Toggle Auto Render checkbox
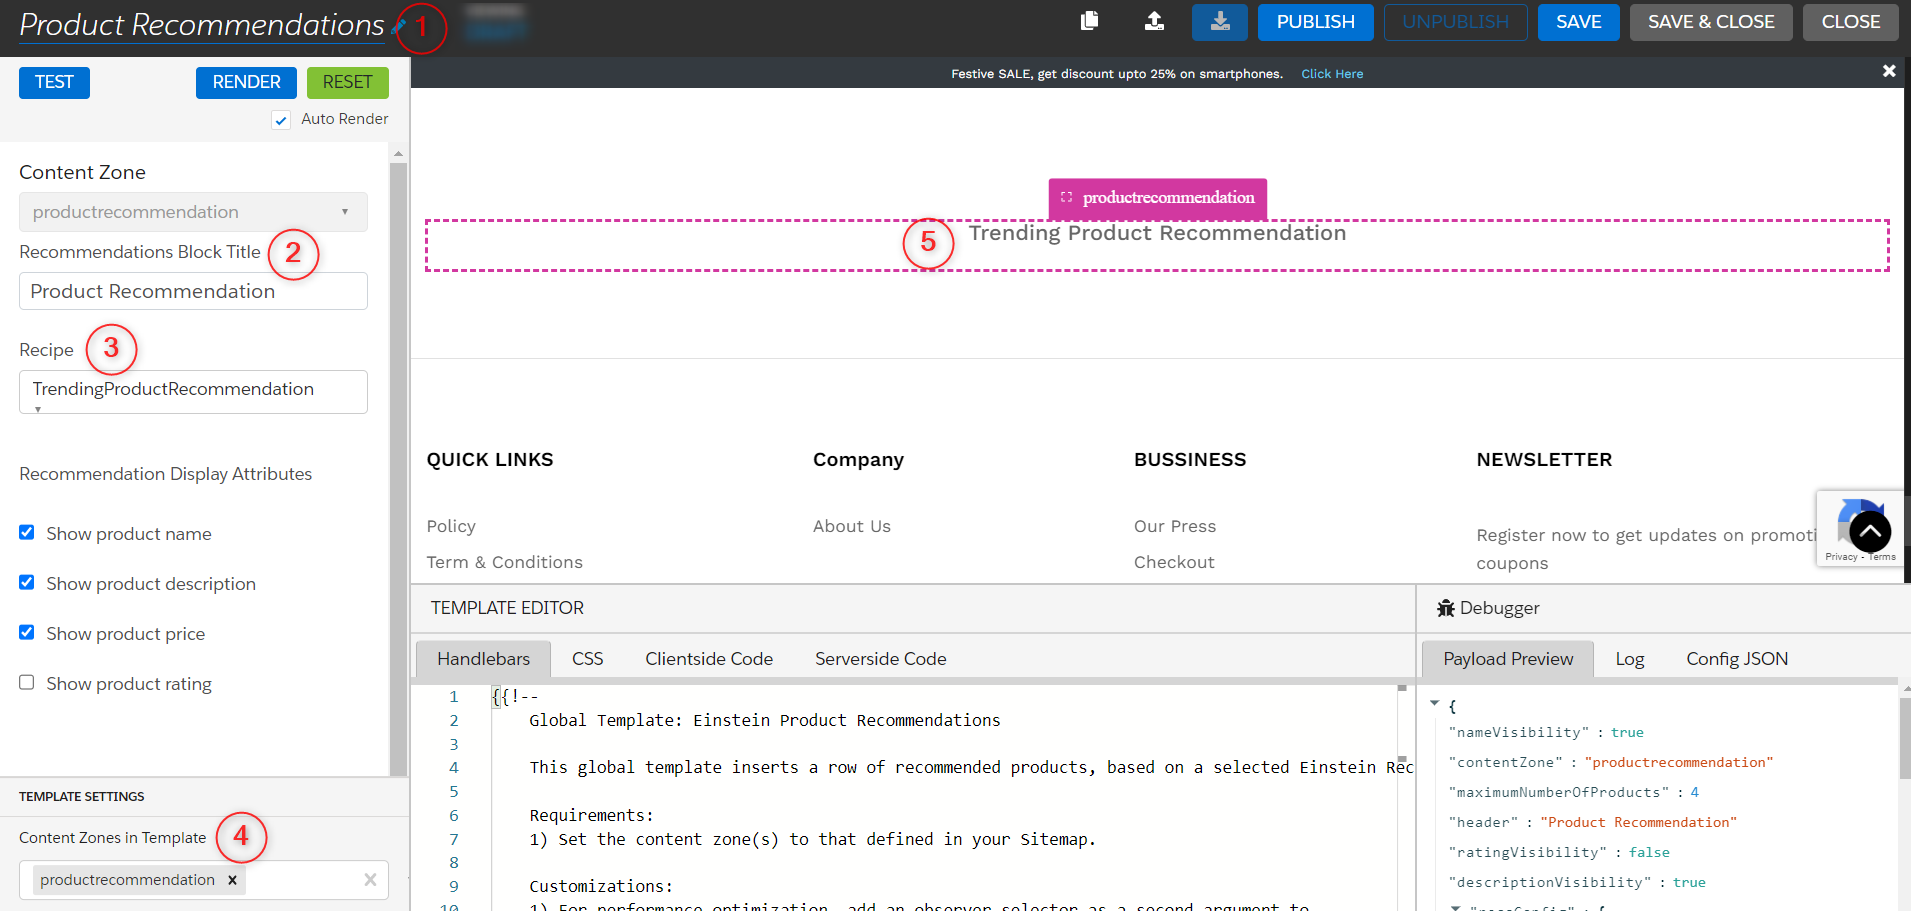1911x911 pixels. (281, 120)
